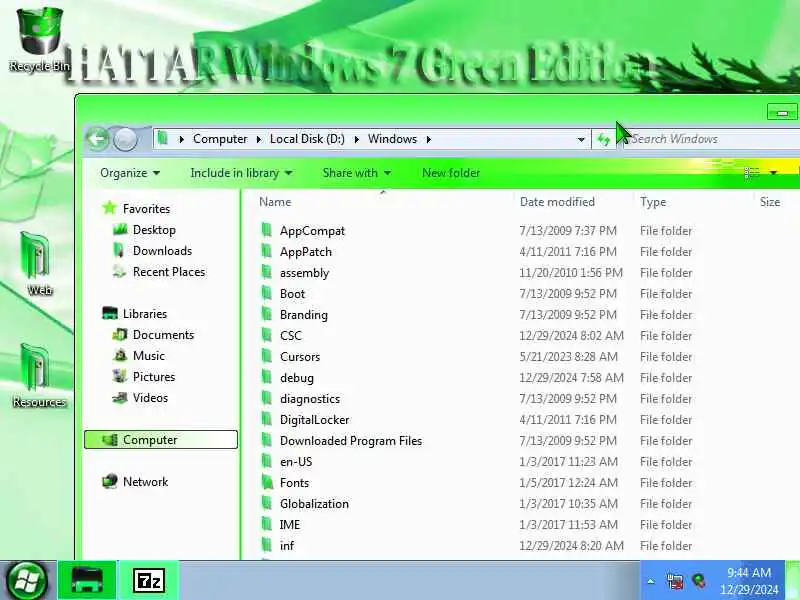Click the network tray icon with red X
The width and height of the screenshot is (800, 600).
point(675,581)
